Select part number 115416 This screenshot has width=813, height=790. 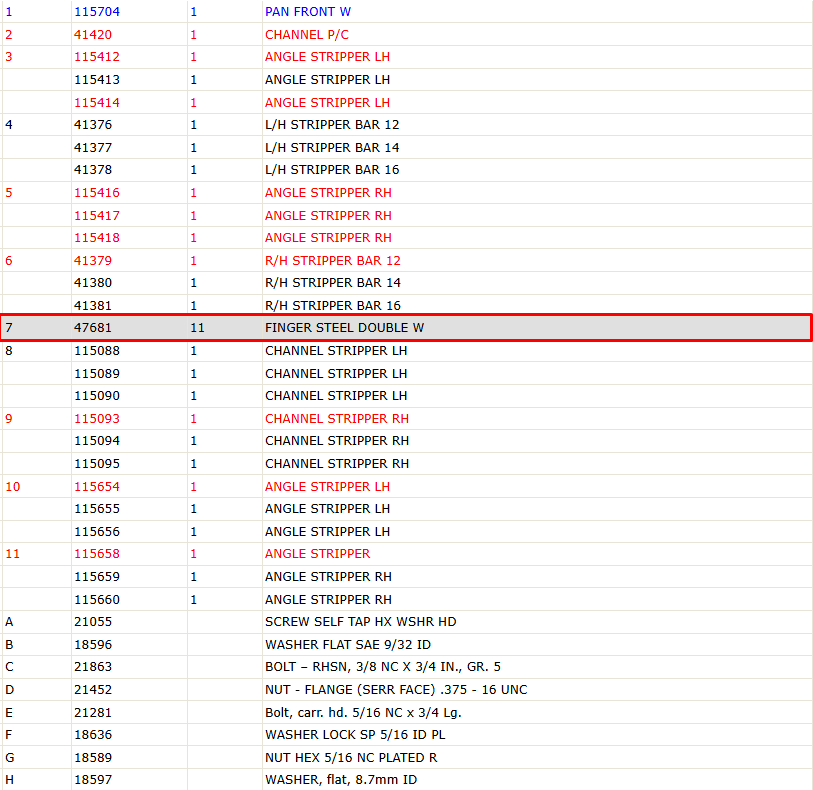pyautogui.click(x=97, y=193)
